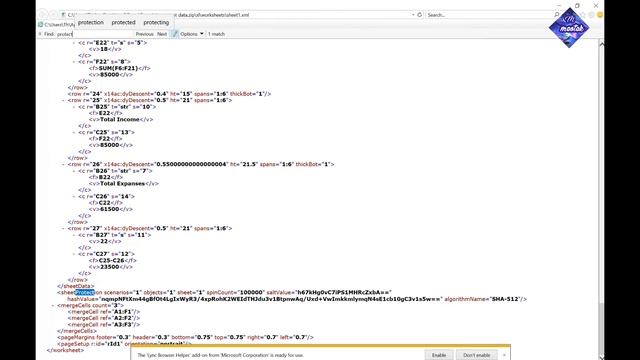Close the Find bar with the X icon
The height and width of the screenshot is (360, 640).
40,34
